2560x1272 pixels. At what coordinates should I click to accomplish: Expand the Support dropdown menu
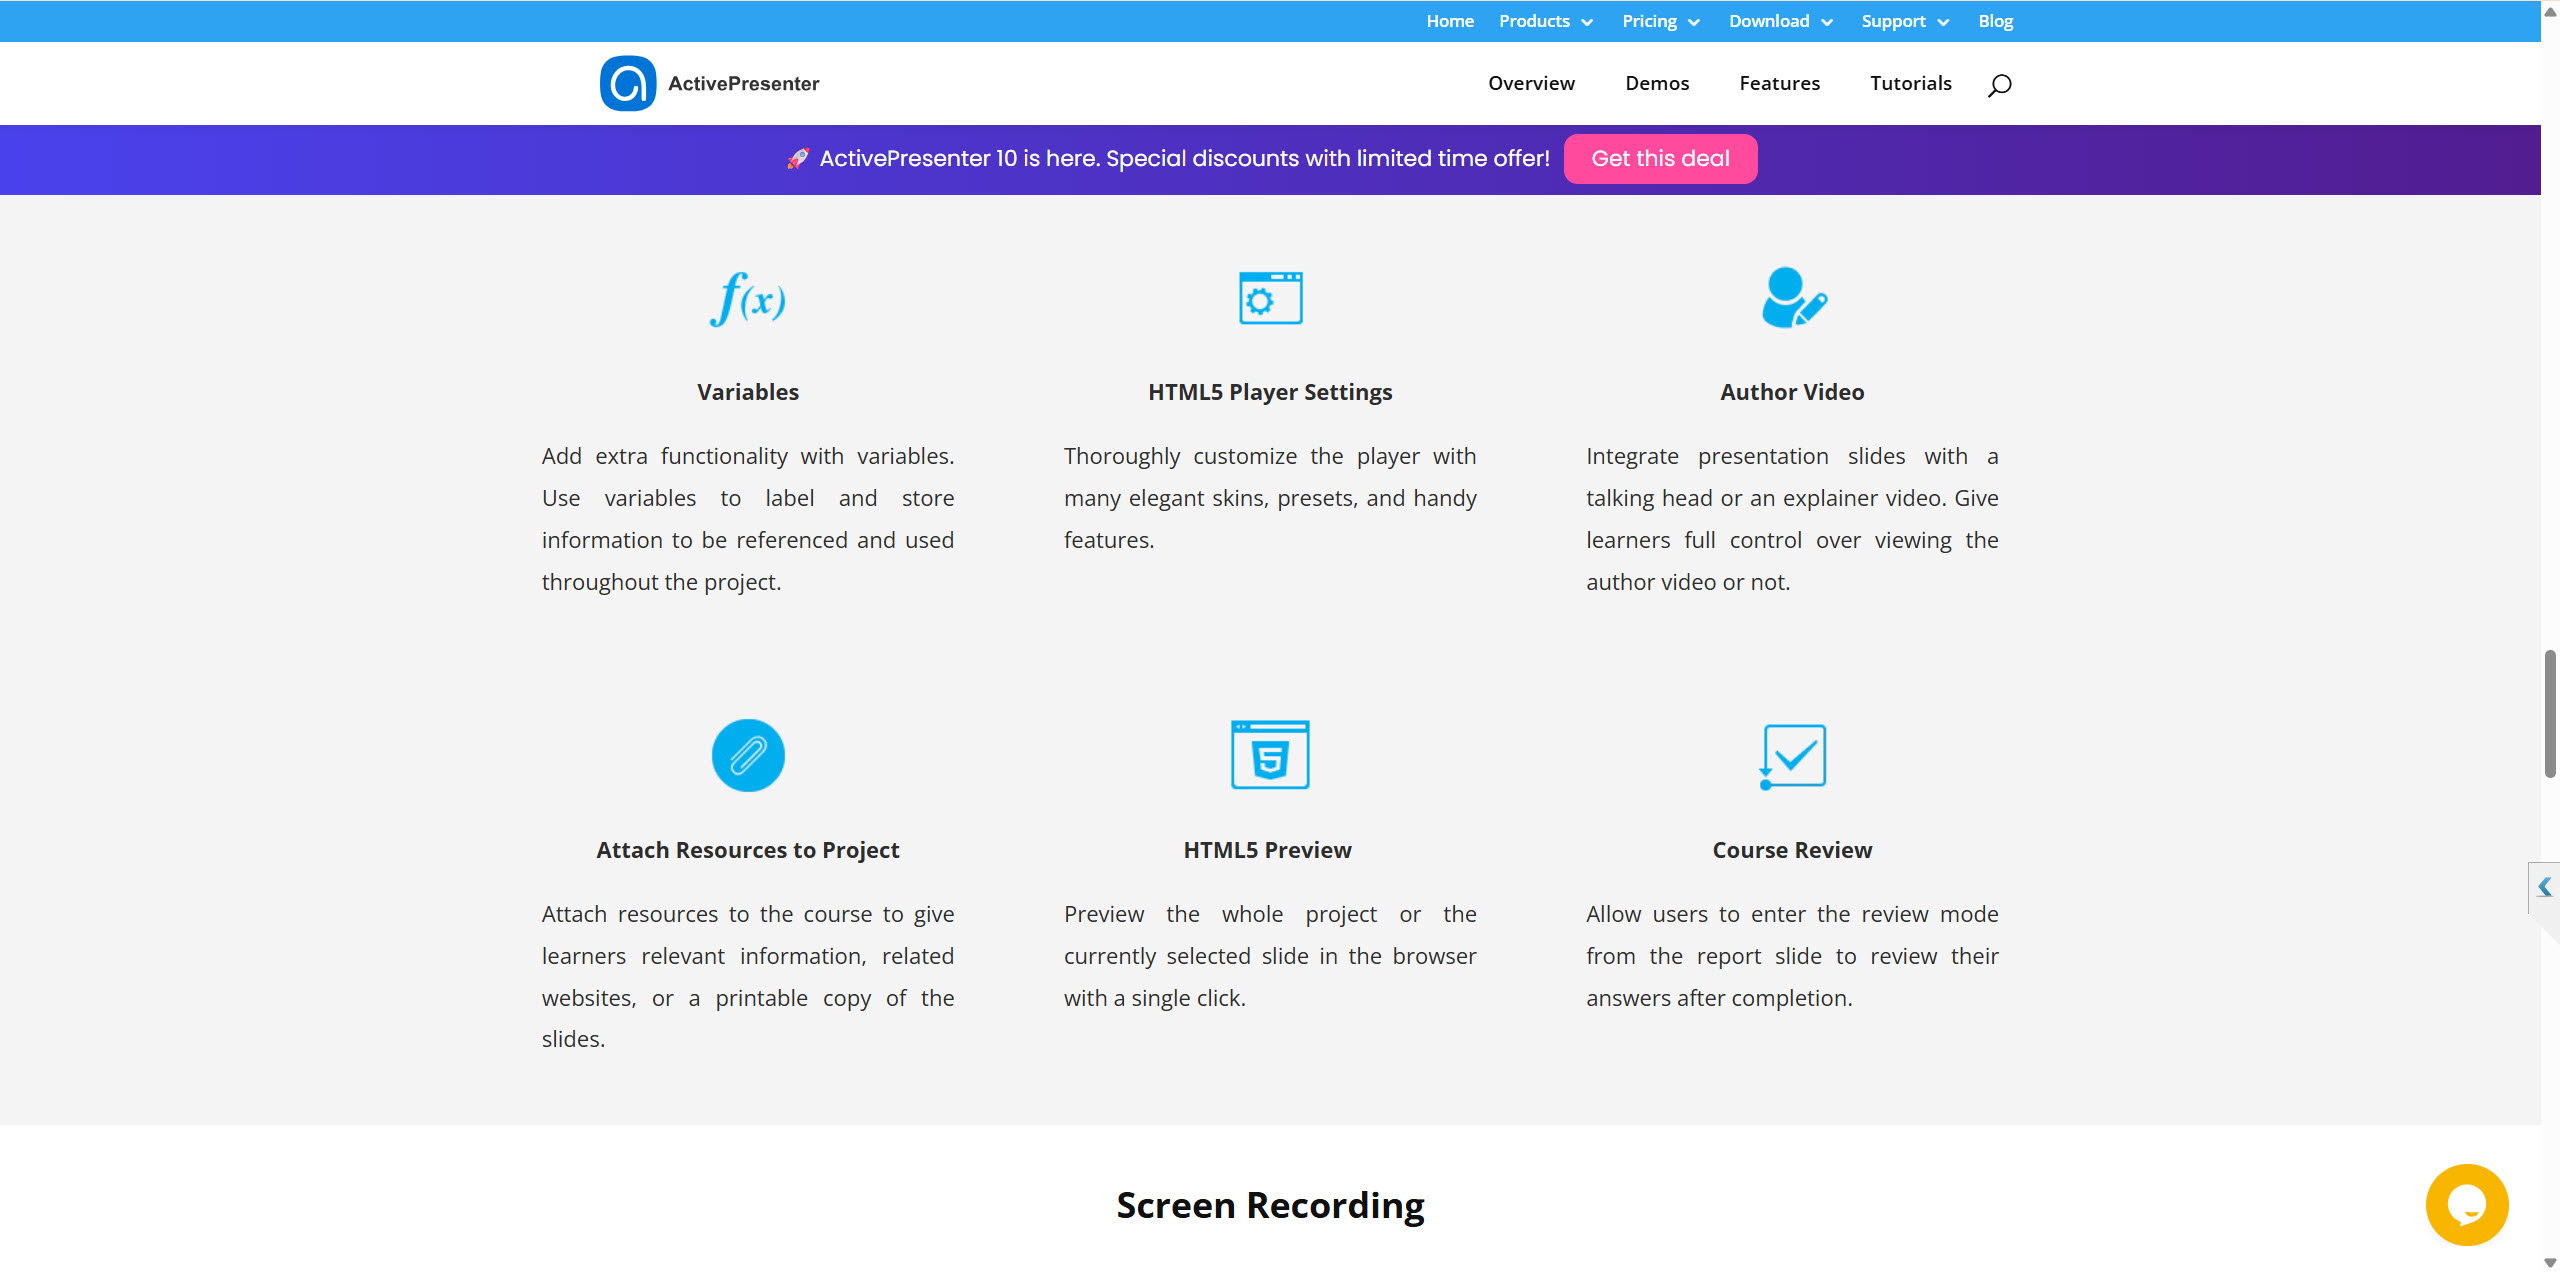1905,21
